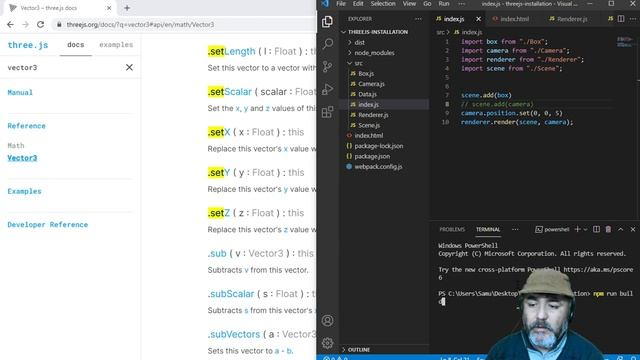Open panel views overflow ellipsis next to Terminal

coord(515,229)
